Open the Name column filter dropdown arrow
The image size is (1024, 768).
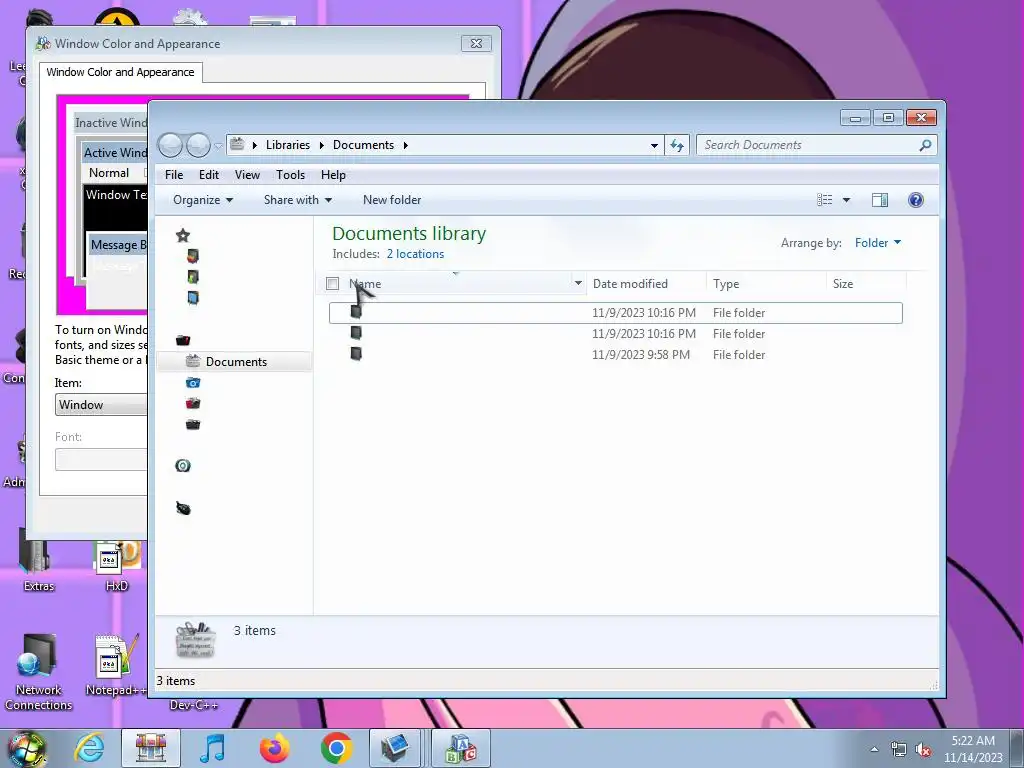[x=578, y=283]
